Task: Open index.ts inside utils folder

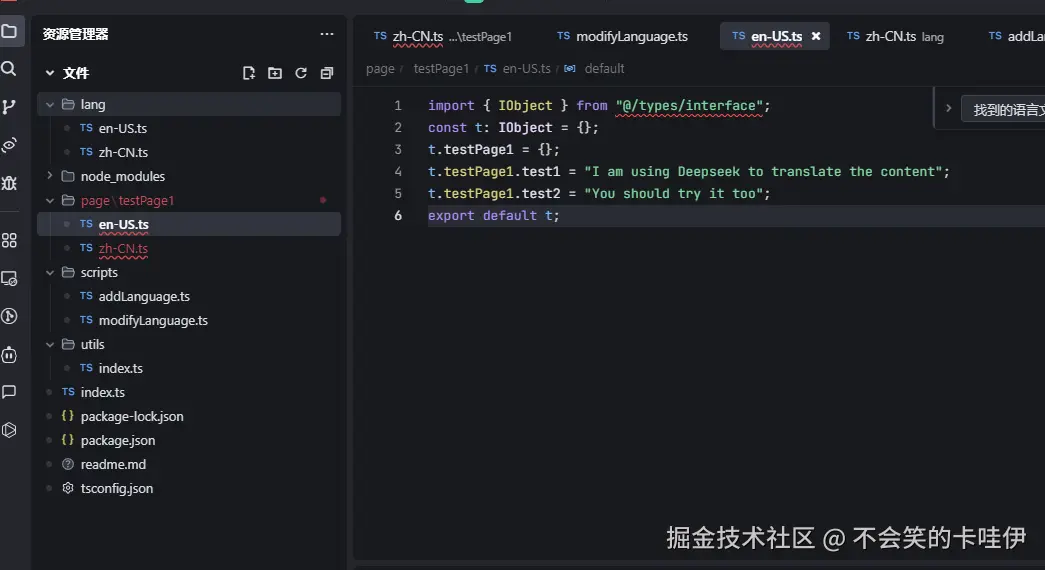Action: [x=189, y=368]
